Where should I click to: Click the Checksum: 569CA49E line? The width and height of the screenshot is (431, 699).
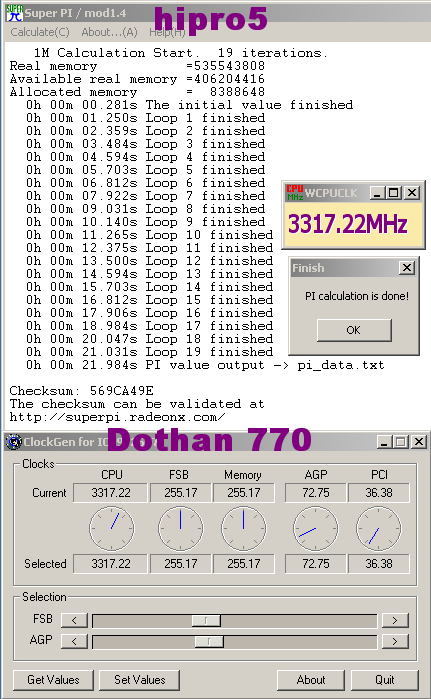pyautogui.click(x=82, y=391)
